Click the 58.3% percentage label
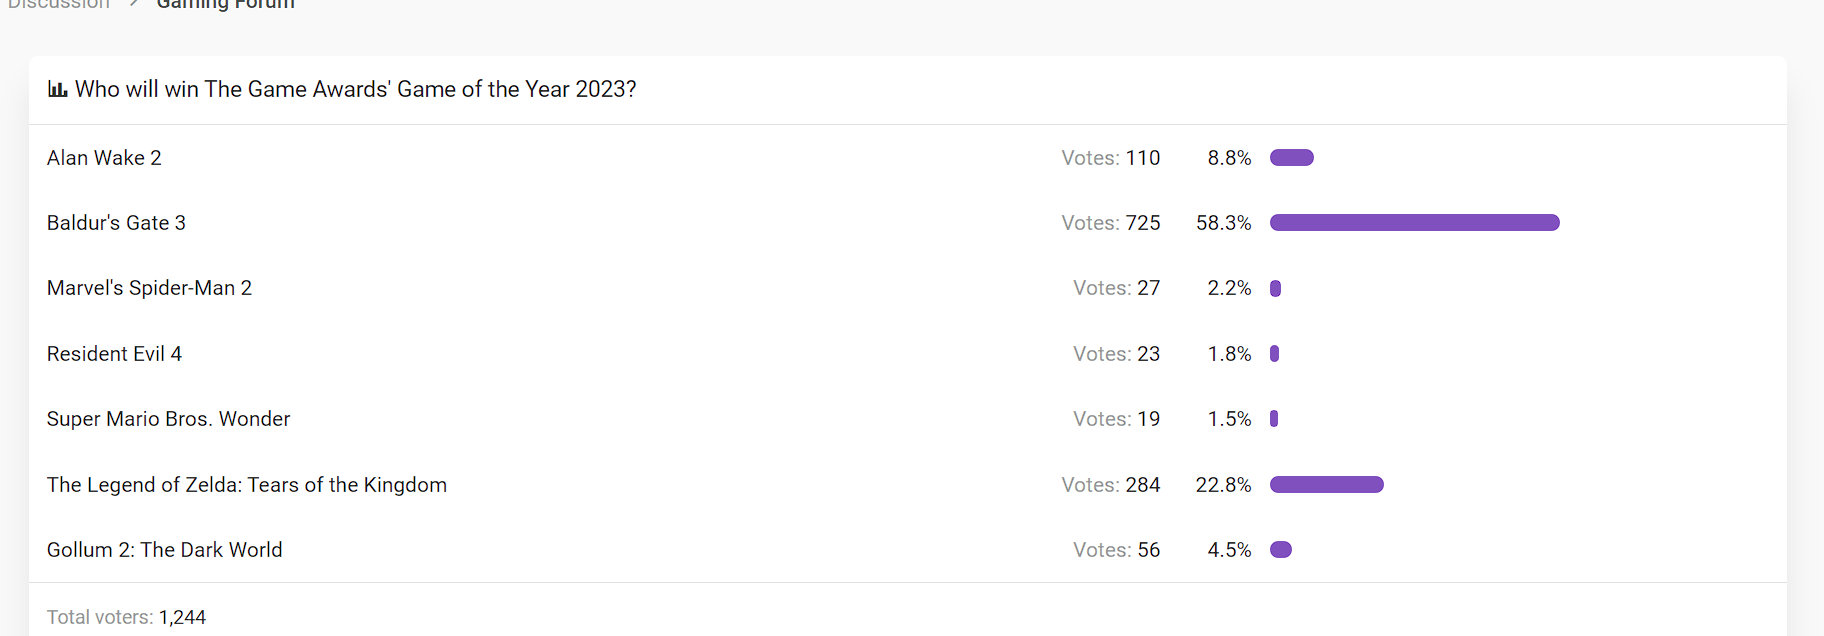Screen dimensions: 1824x636 (1224, 223)
